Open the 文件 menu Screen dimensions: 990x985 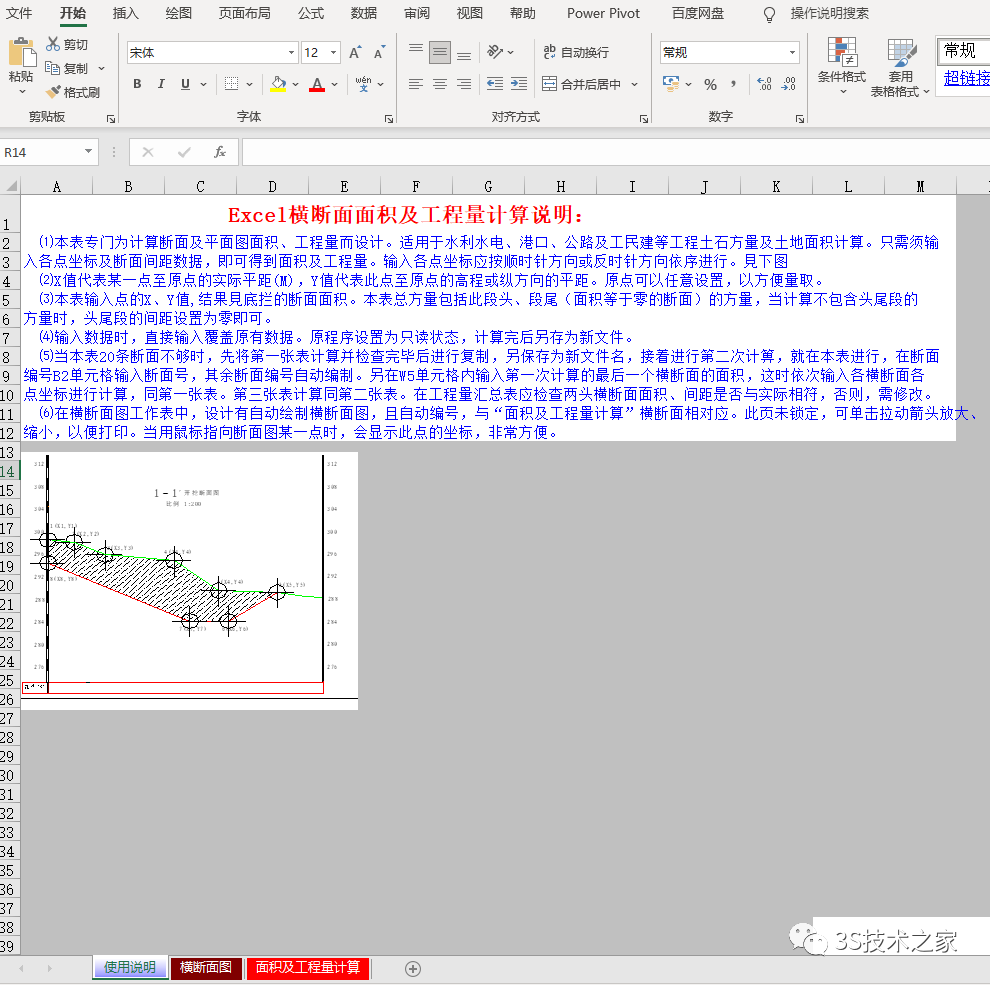(x=19, y=13)
